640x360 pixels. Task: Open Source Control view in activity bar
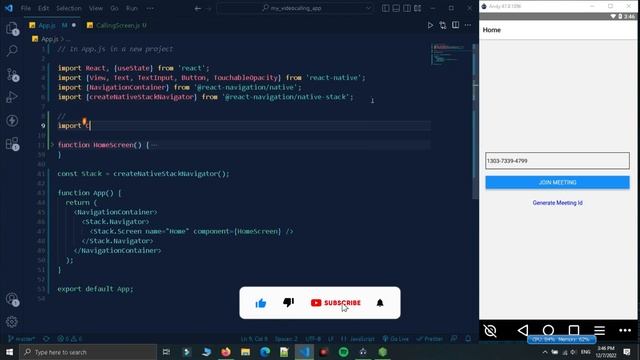click(12, 74)
